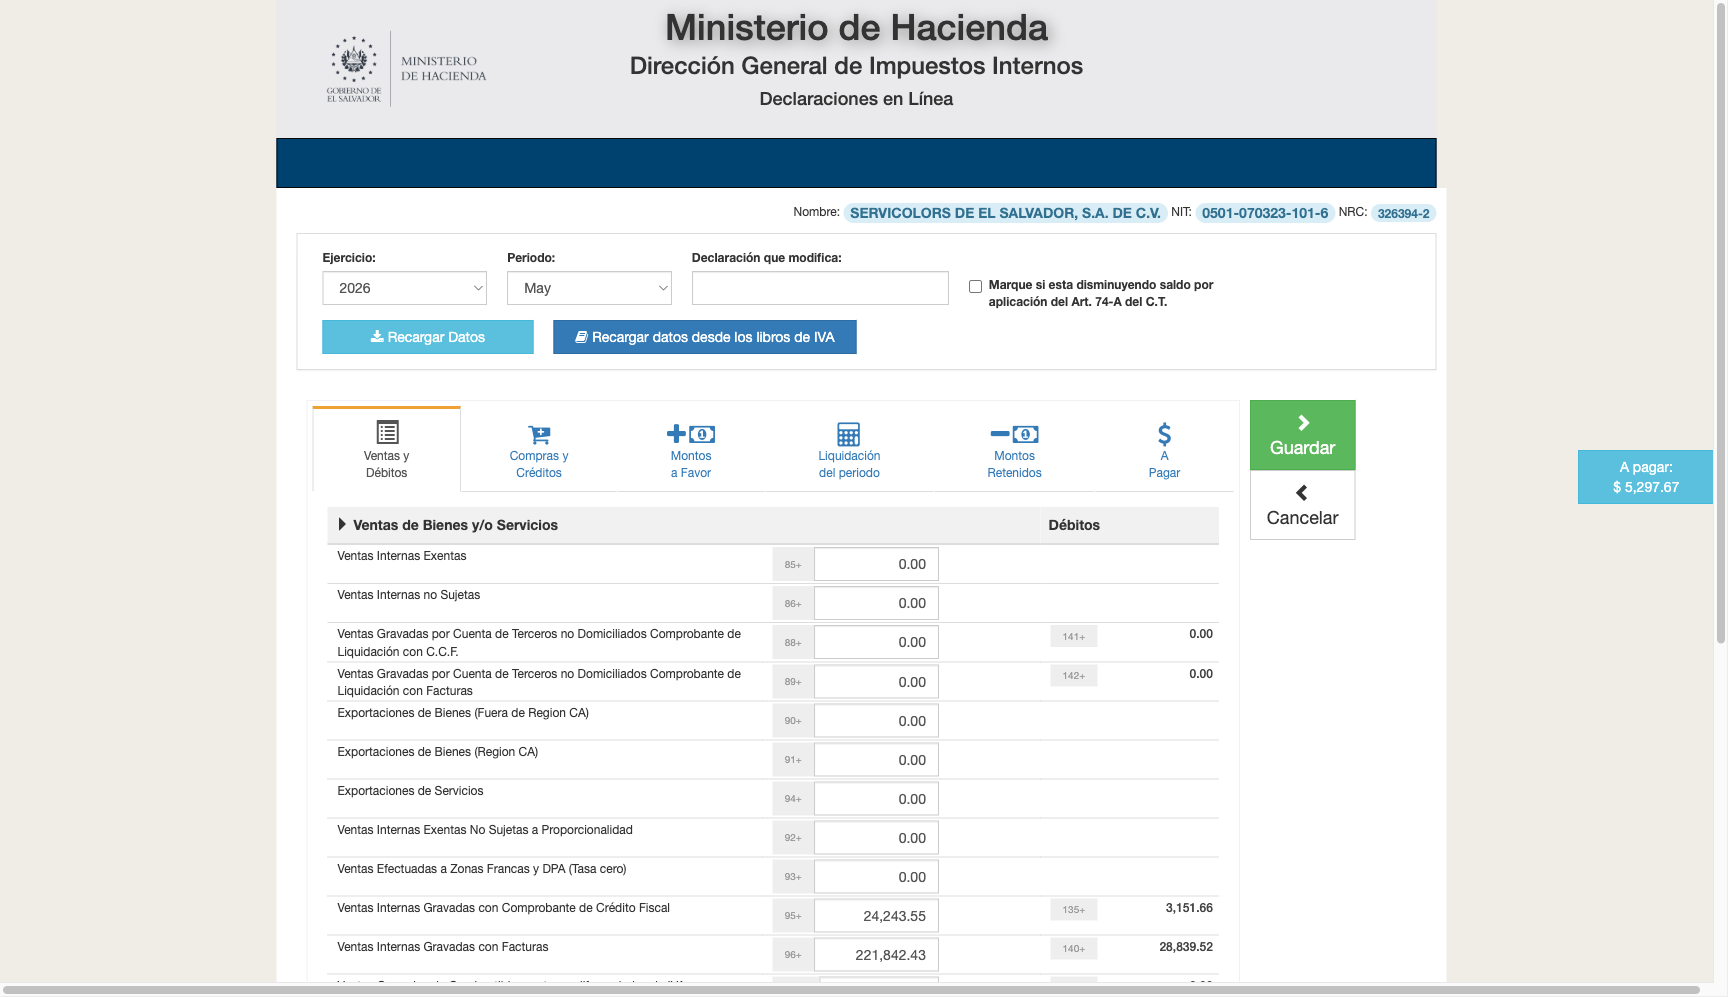The width and height of the screenshot is (1728, 997).
Task: Click the dollar sign icon for A Pagar
Action: (x=1164, y=434)
